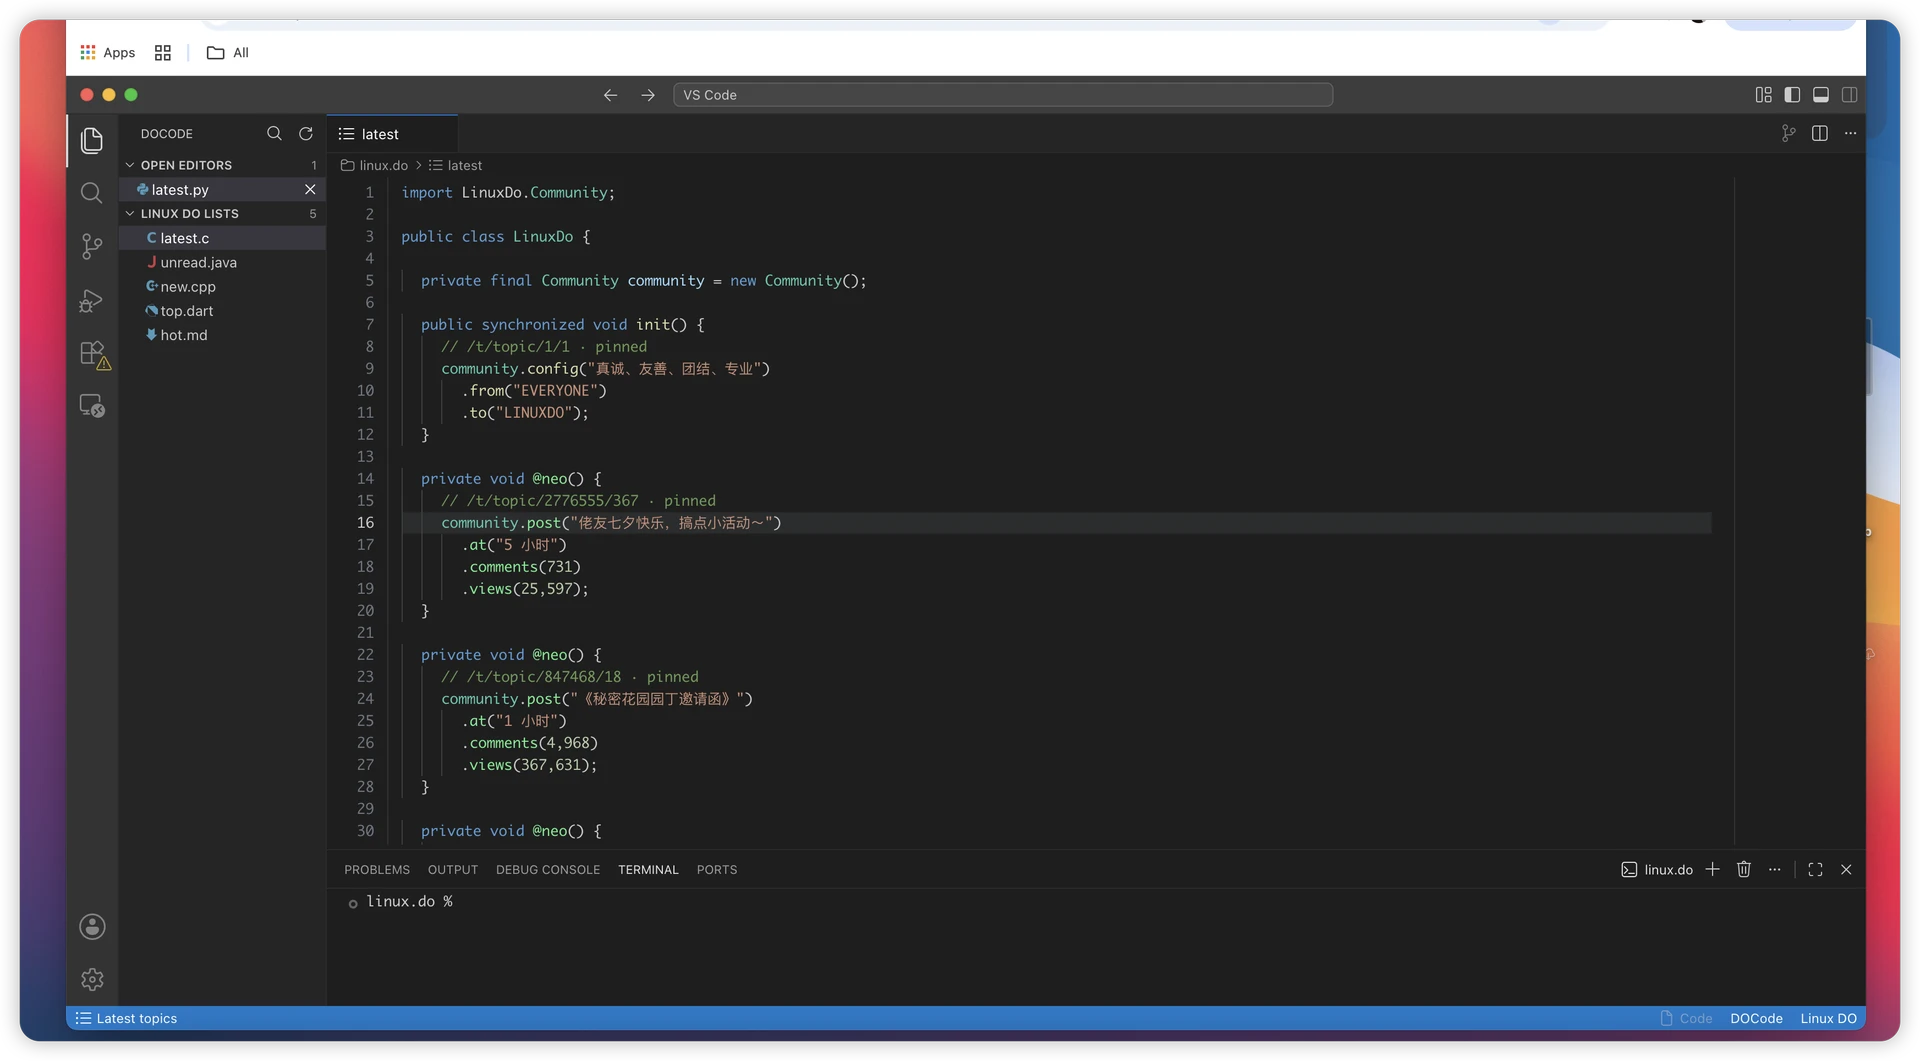Click '.comments(731)' code line
The image size is (1920, 1061).
tap(521, 567)
